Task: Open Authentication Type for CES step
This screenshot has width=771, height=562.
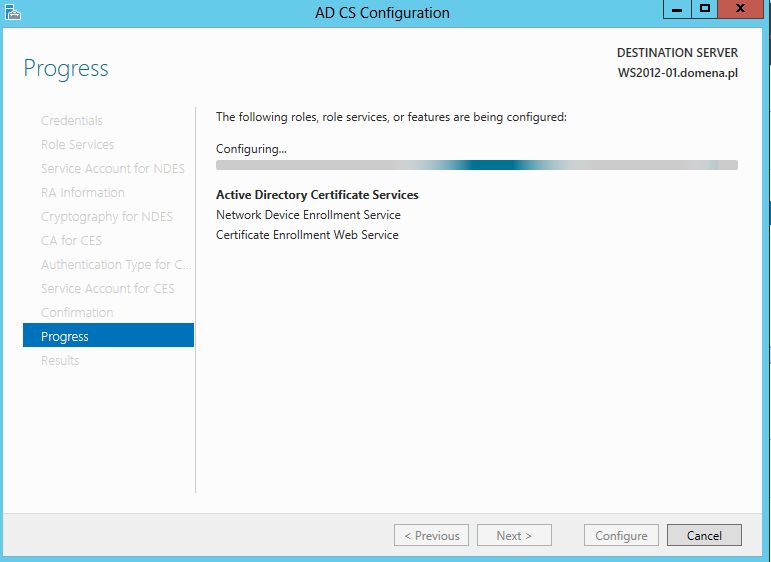Action: pos(116,265)
